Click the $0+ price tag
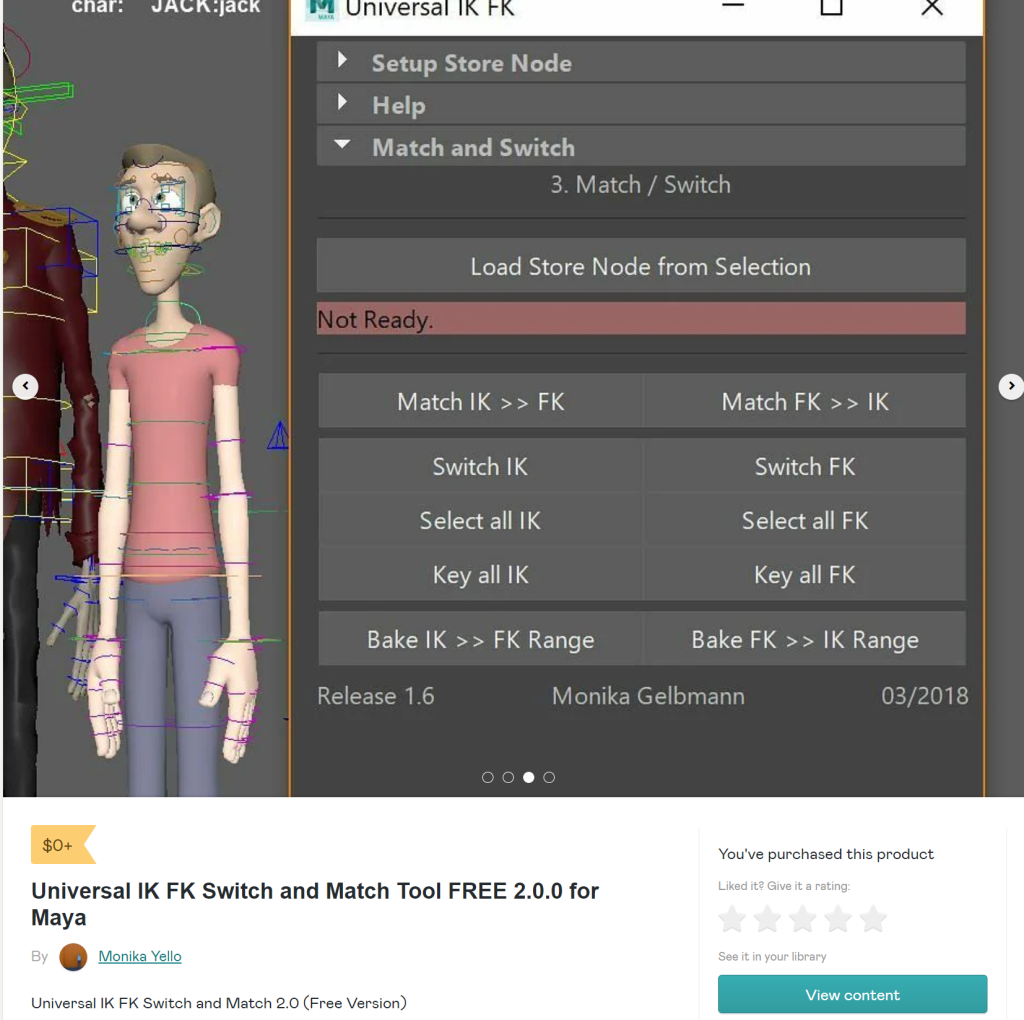1024x1020 pixels. [63, 845]
